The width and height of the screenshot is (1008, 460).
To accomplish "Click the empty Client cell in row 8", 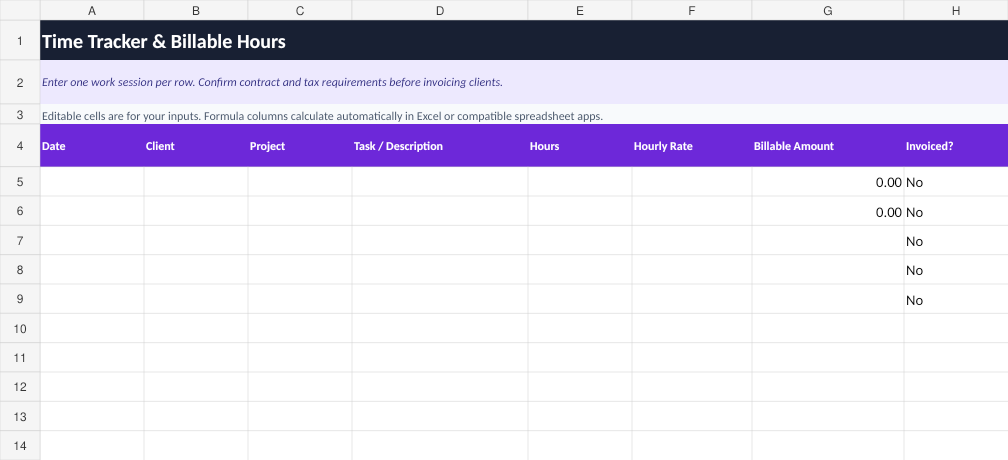I will [196, 270].
